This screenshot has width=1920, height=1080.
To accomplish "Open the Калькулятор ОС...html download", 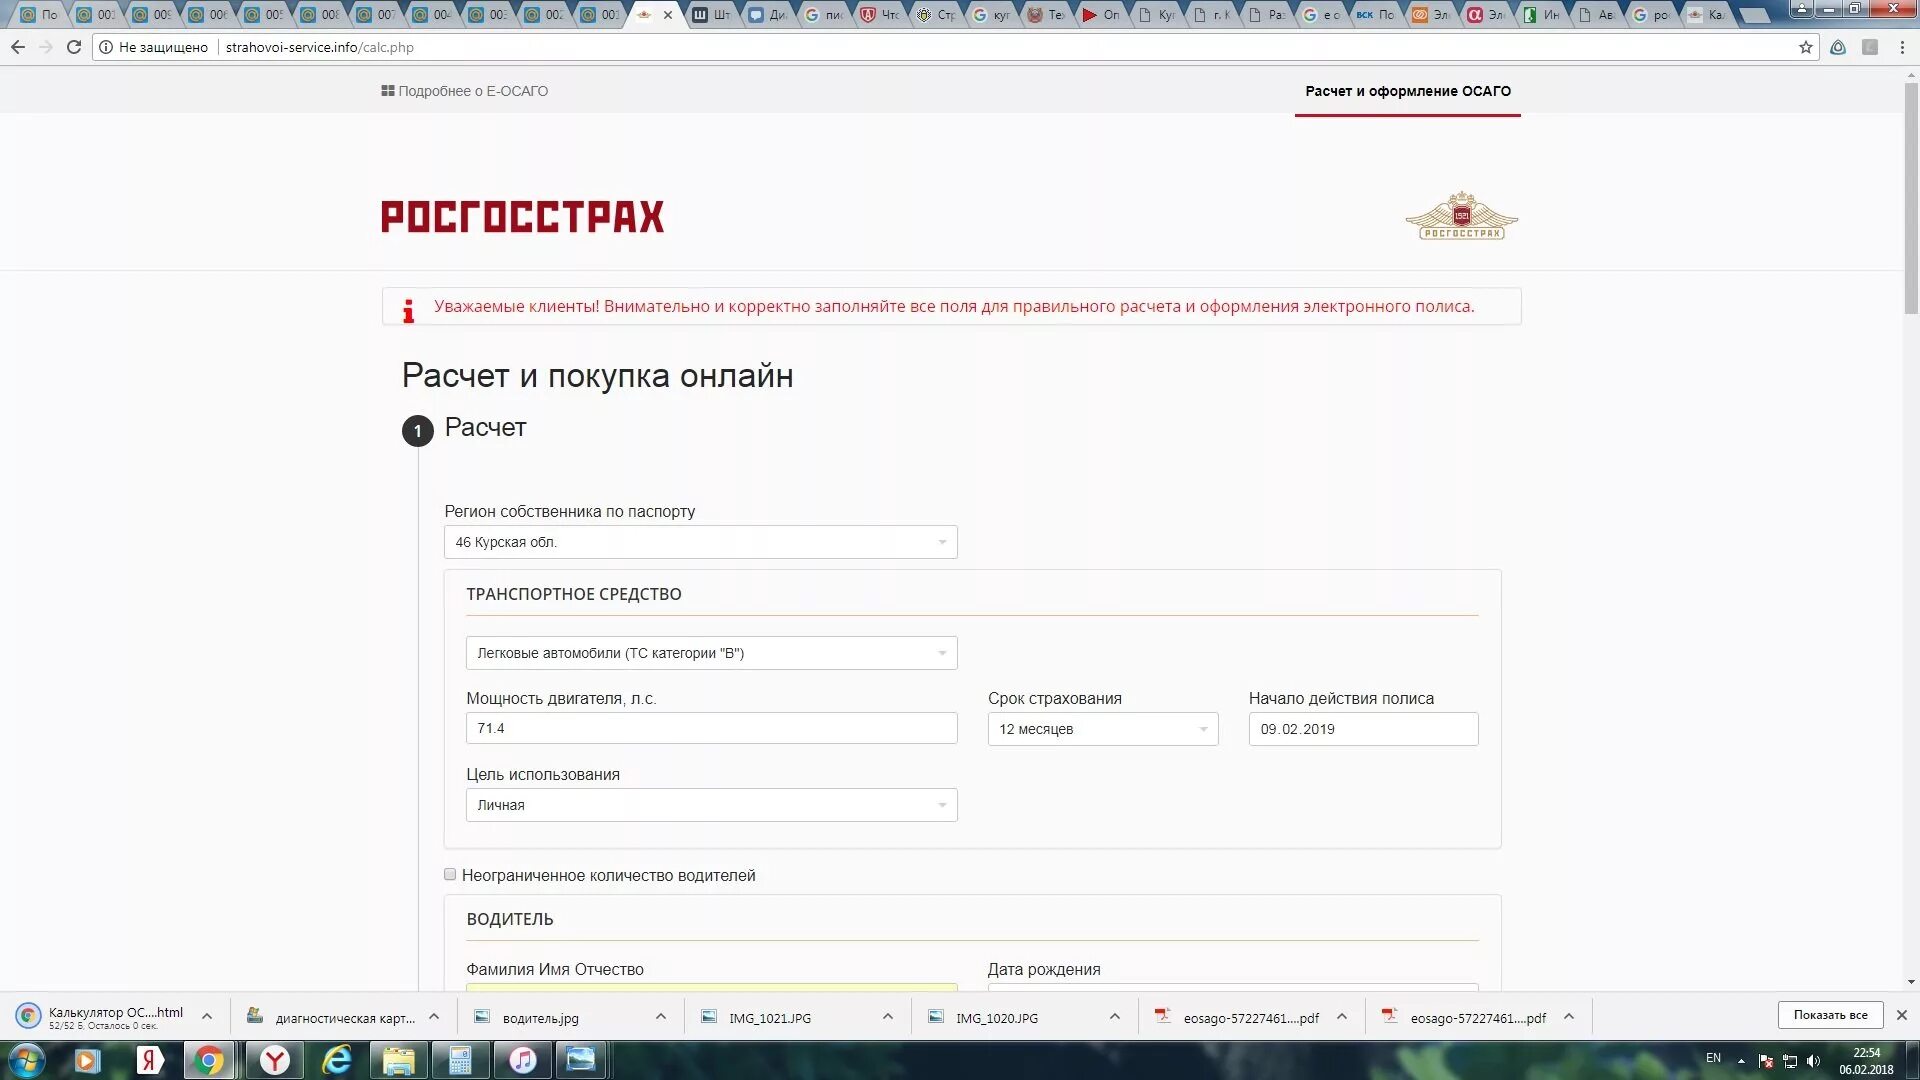I will 100,1017.
